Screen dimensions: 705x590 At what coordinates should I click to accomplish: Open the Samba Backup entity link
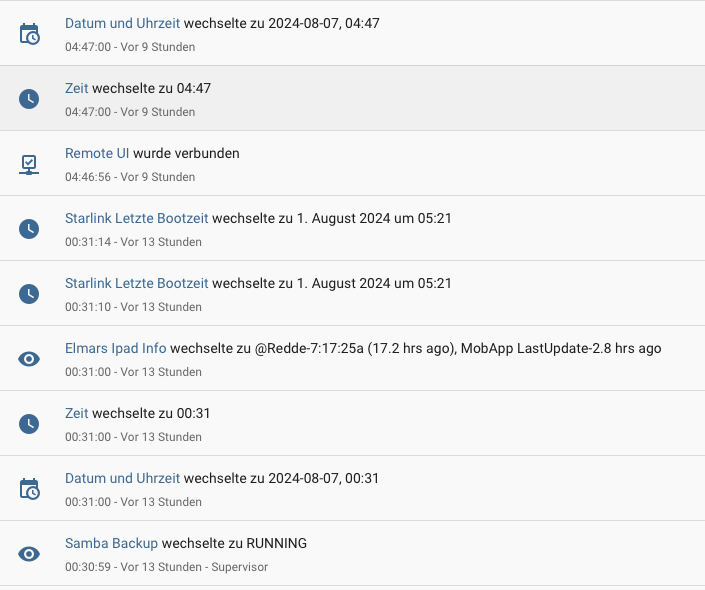pos(112,543)
